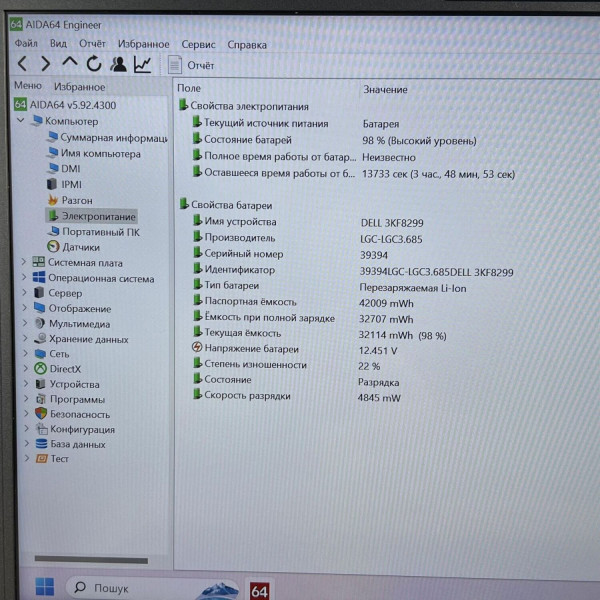Click the База данных database icon

click(x=41, y=444)
